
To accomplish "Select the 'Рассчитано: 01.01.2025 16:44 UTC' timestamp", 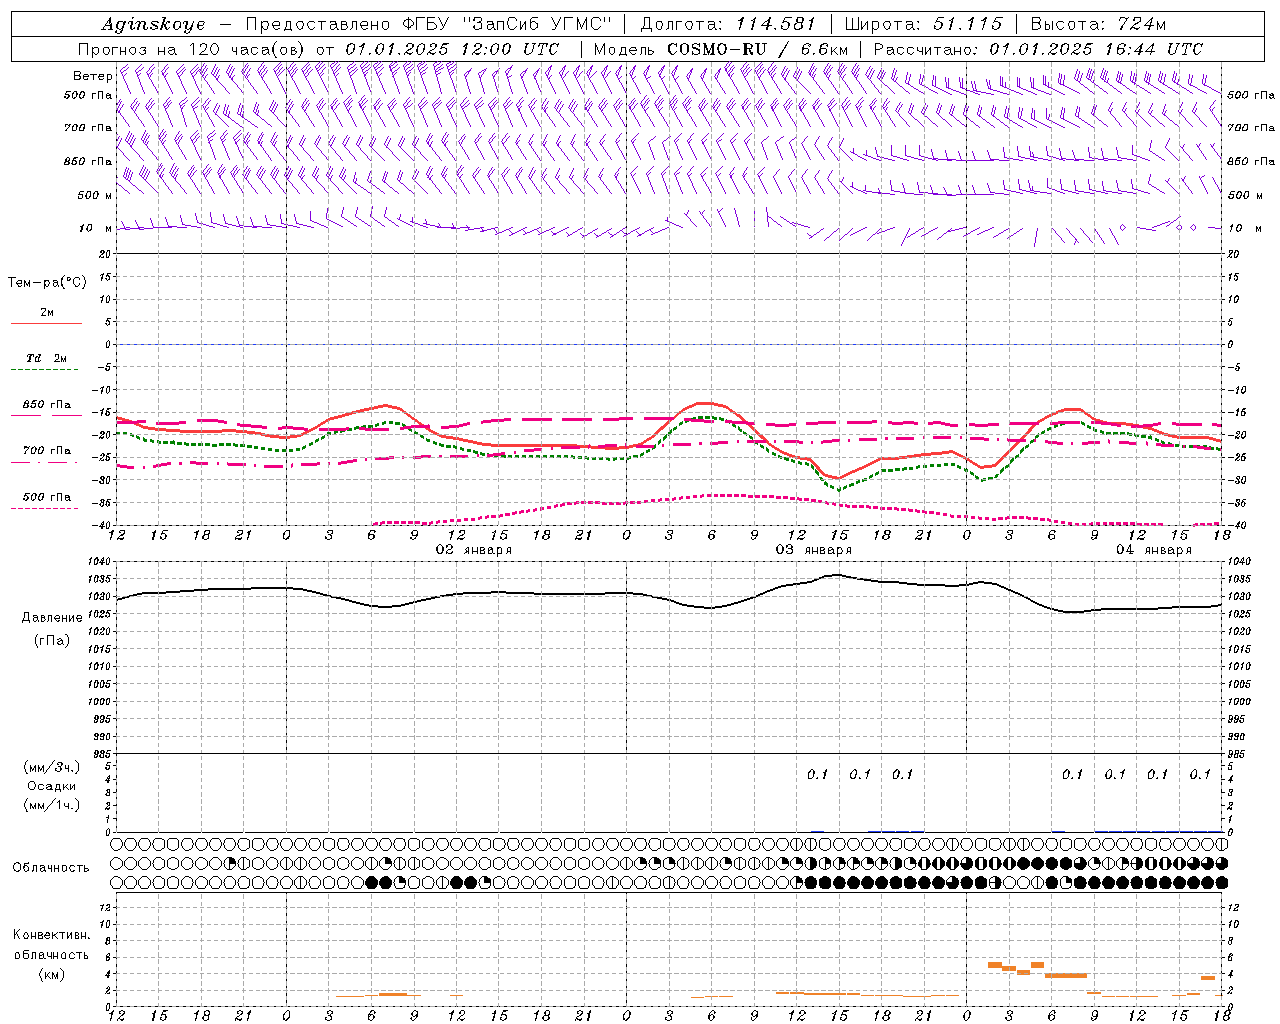I will (1039, 49).
